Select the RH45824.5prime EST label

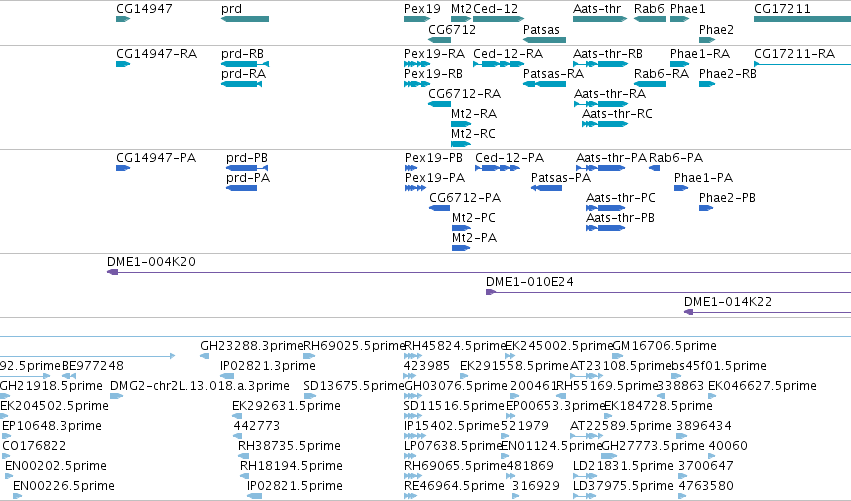point(455,346)
